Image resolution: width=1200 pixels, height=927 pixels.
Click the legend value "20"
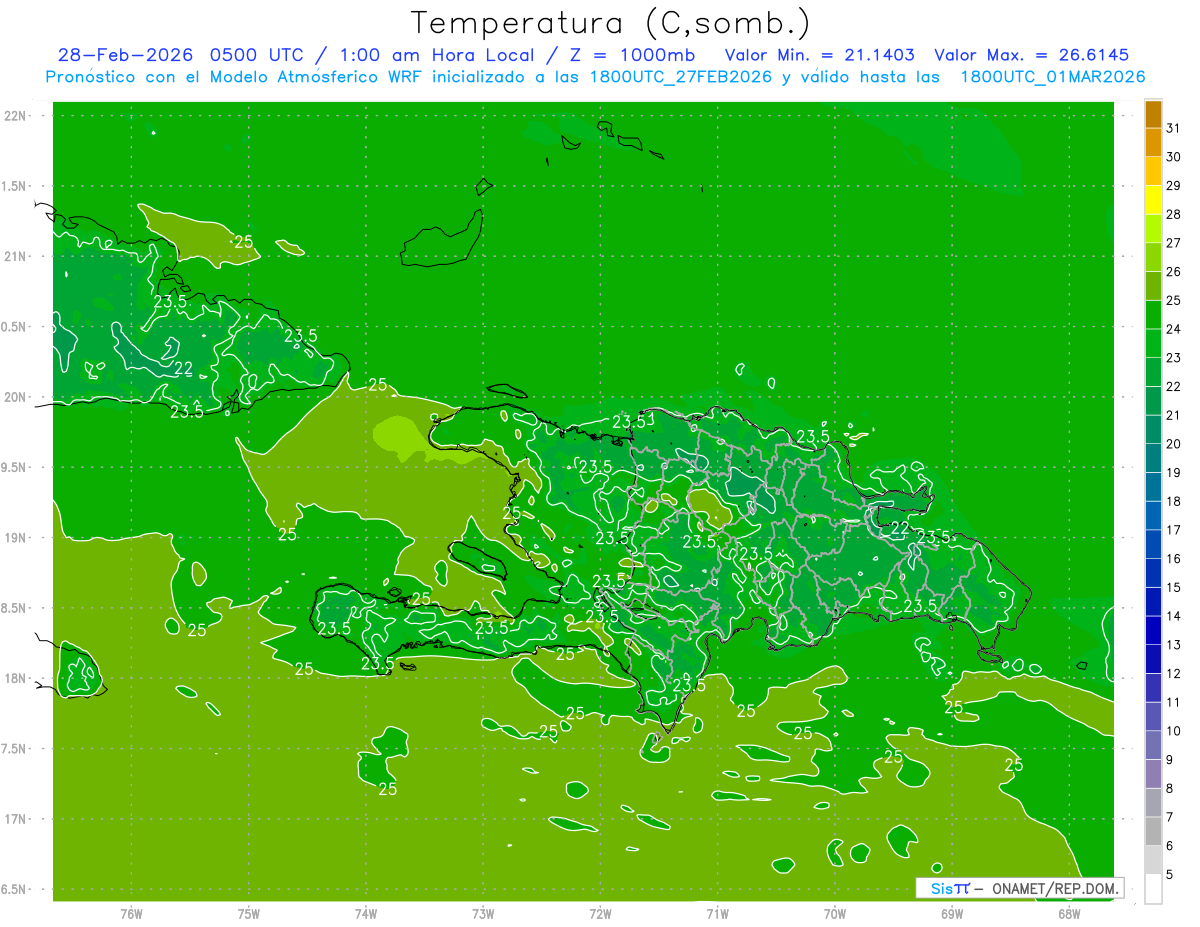pos(1173,444)
